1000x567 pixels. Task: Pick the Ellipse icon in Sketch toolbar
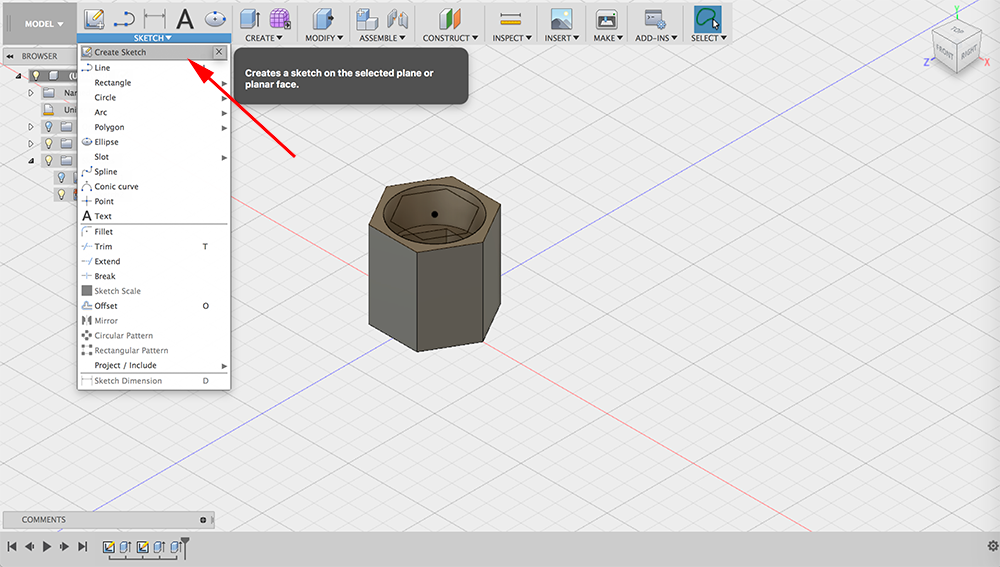(216, 19)
